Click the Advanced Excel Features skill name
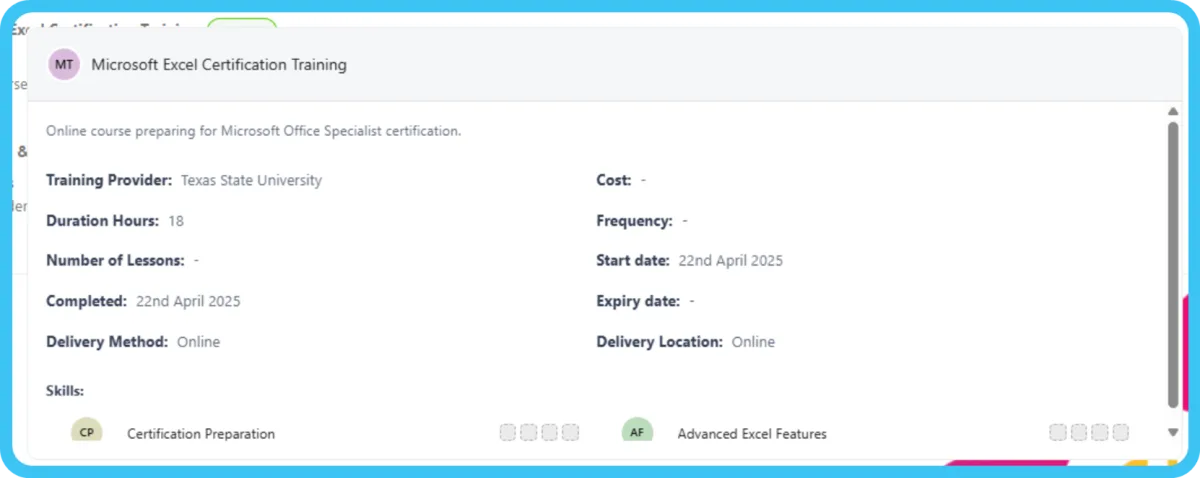Image resolution: width=1200 pixels, height=478 pixels. [x=752, y=434]
